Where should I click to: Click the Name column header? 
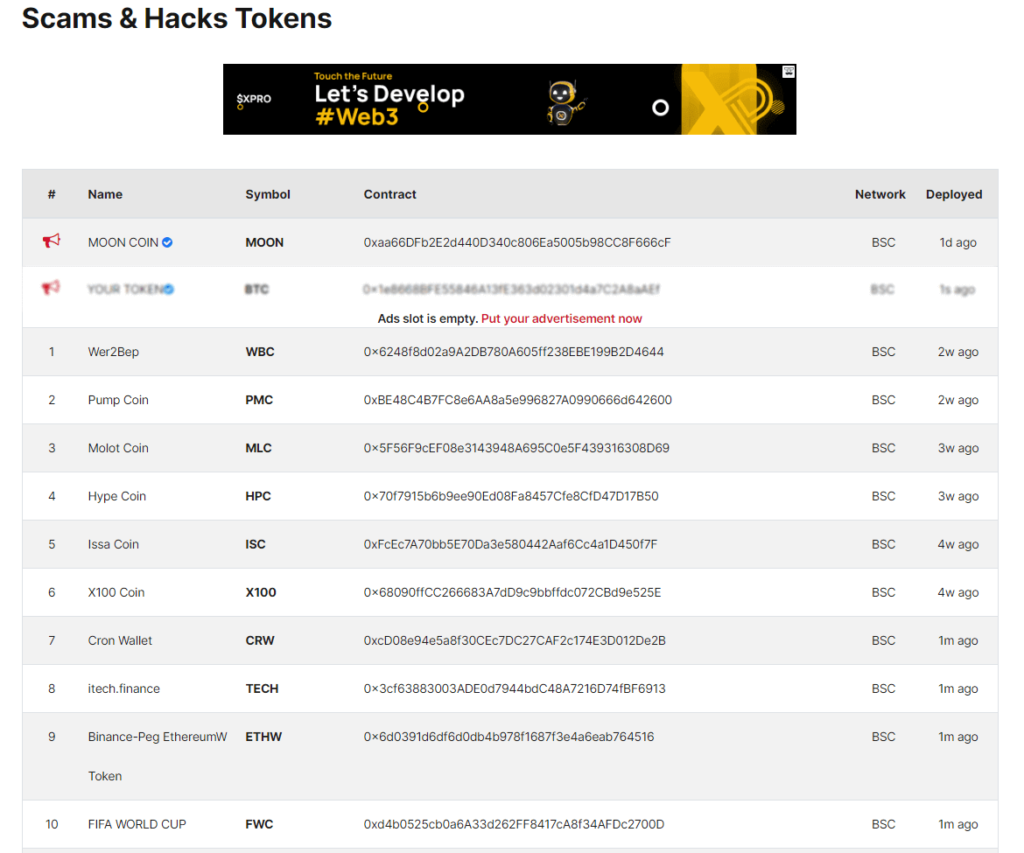pyautogui.click(x=105, y=194)
